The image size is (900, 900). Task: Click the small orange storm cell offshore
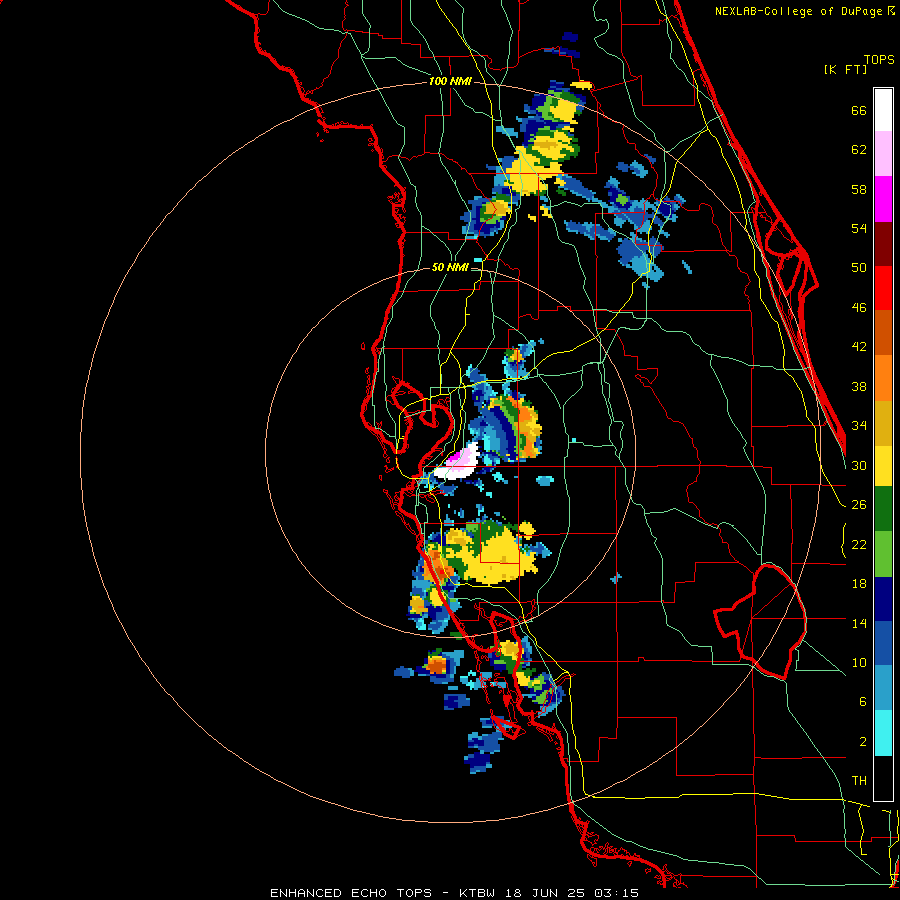point(436,665)
